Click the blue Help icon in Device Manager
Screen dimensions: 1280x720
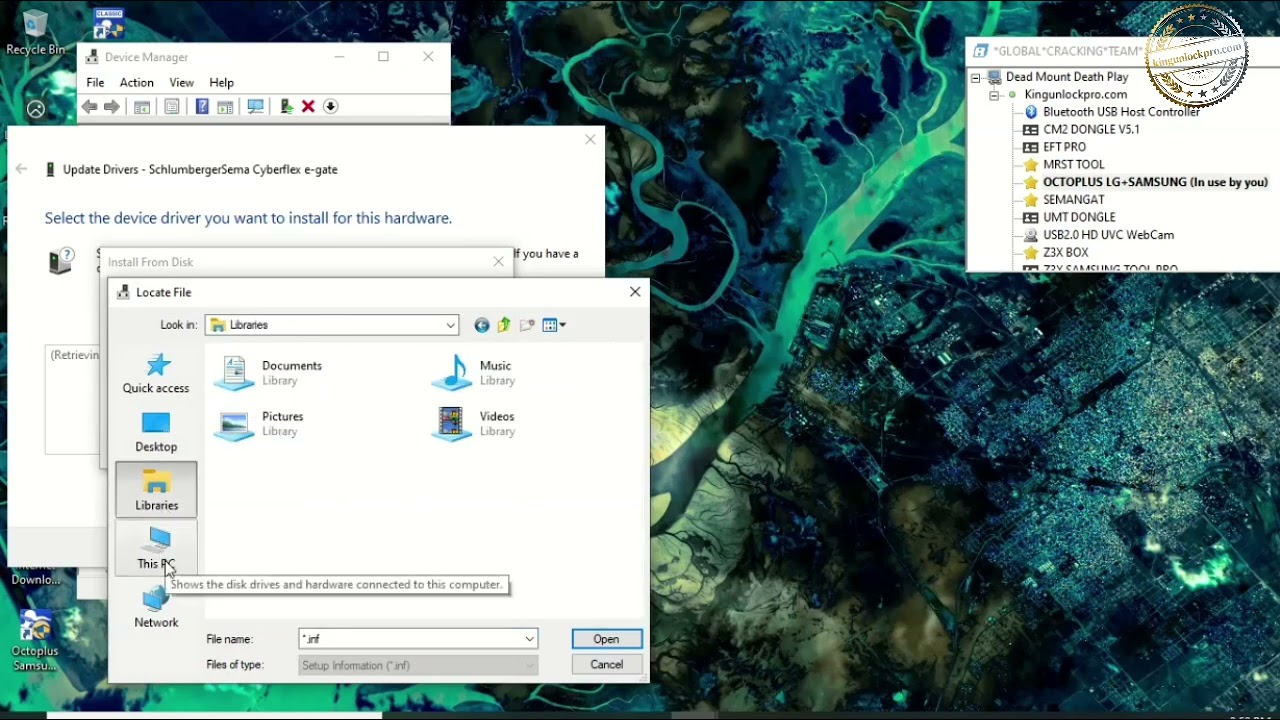click(x=202, y=107)
